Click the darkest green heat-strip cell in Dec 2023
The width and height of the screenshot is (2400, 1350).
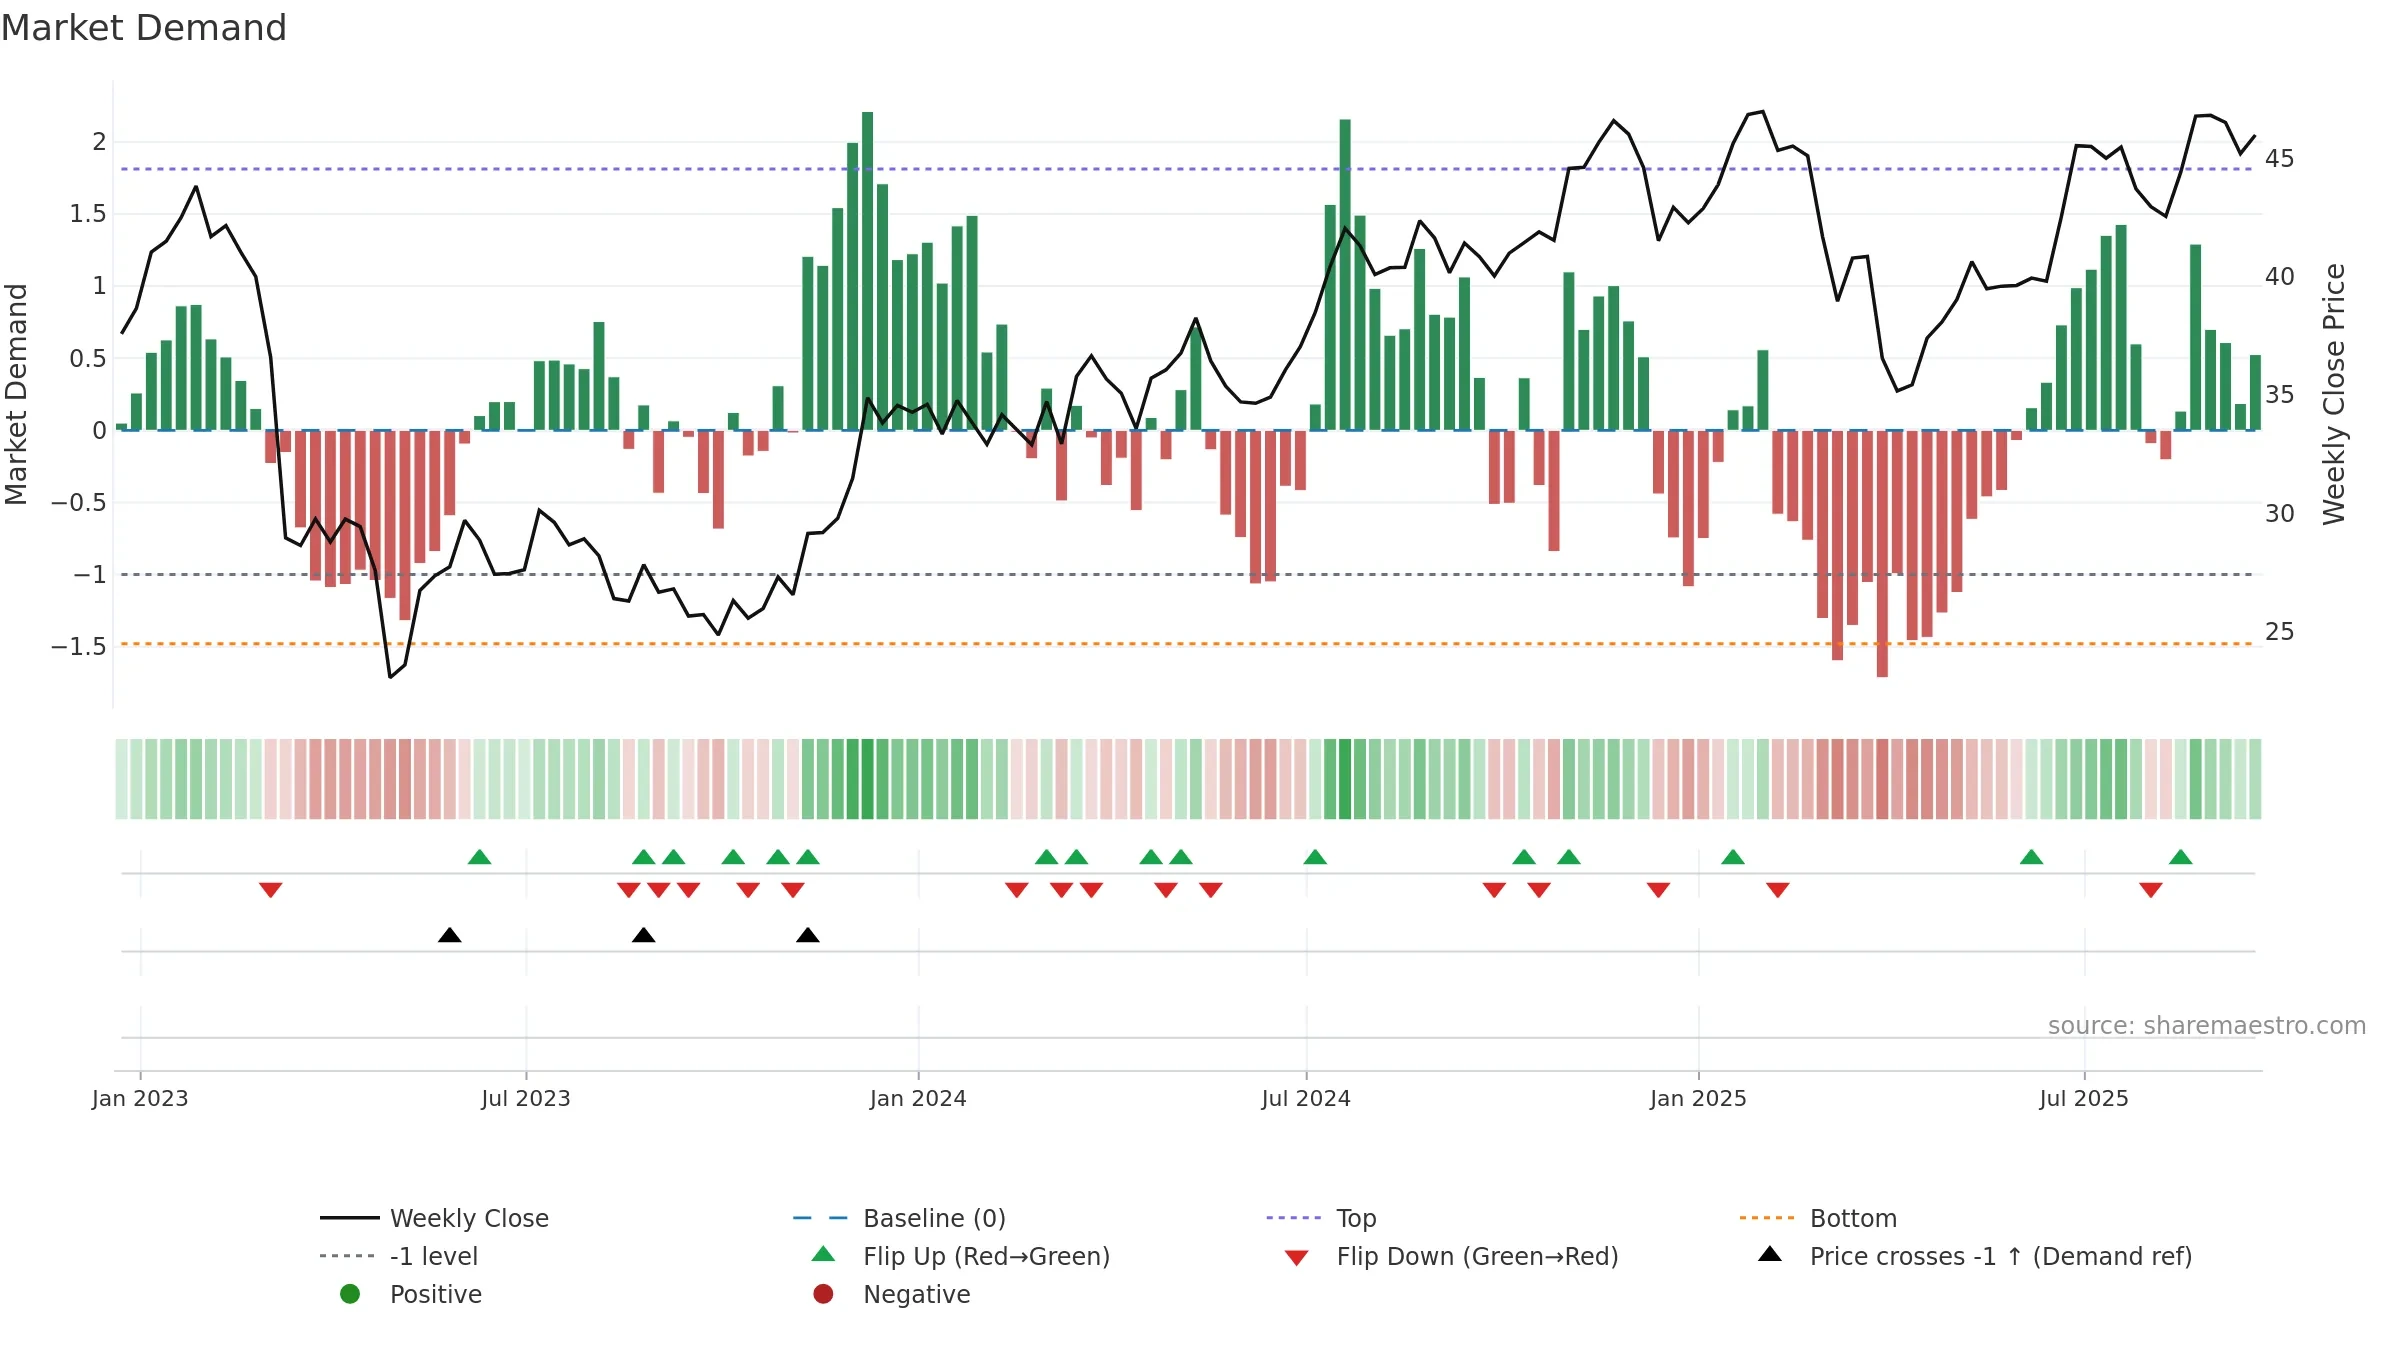867,779
